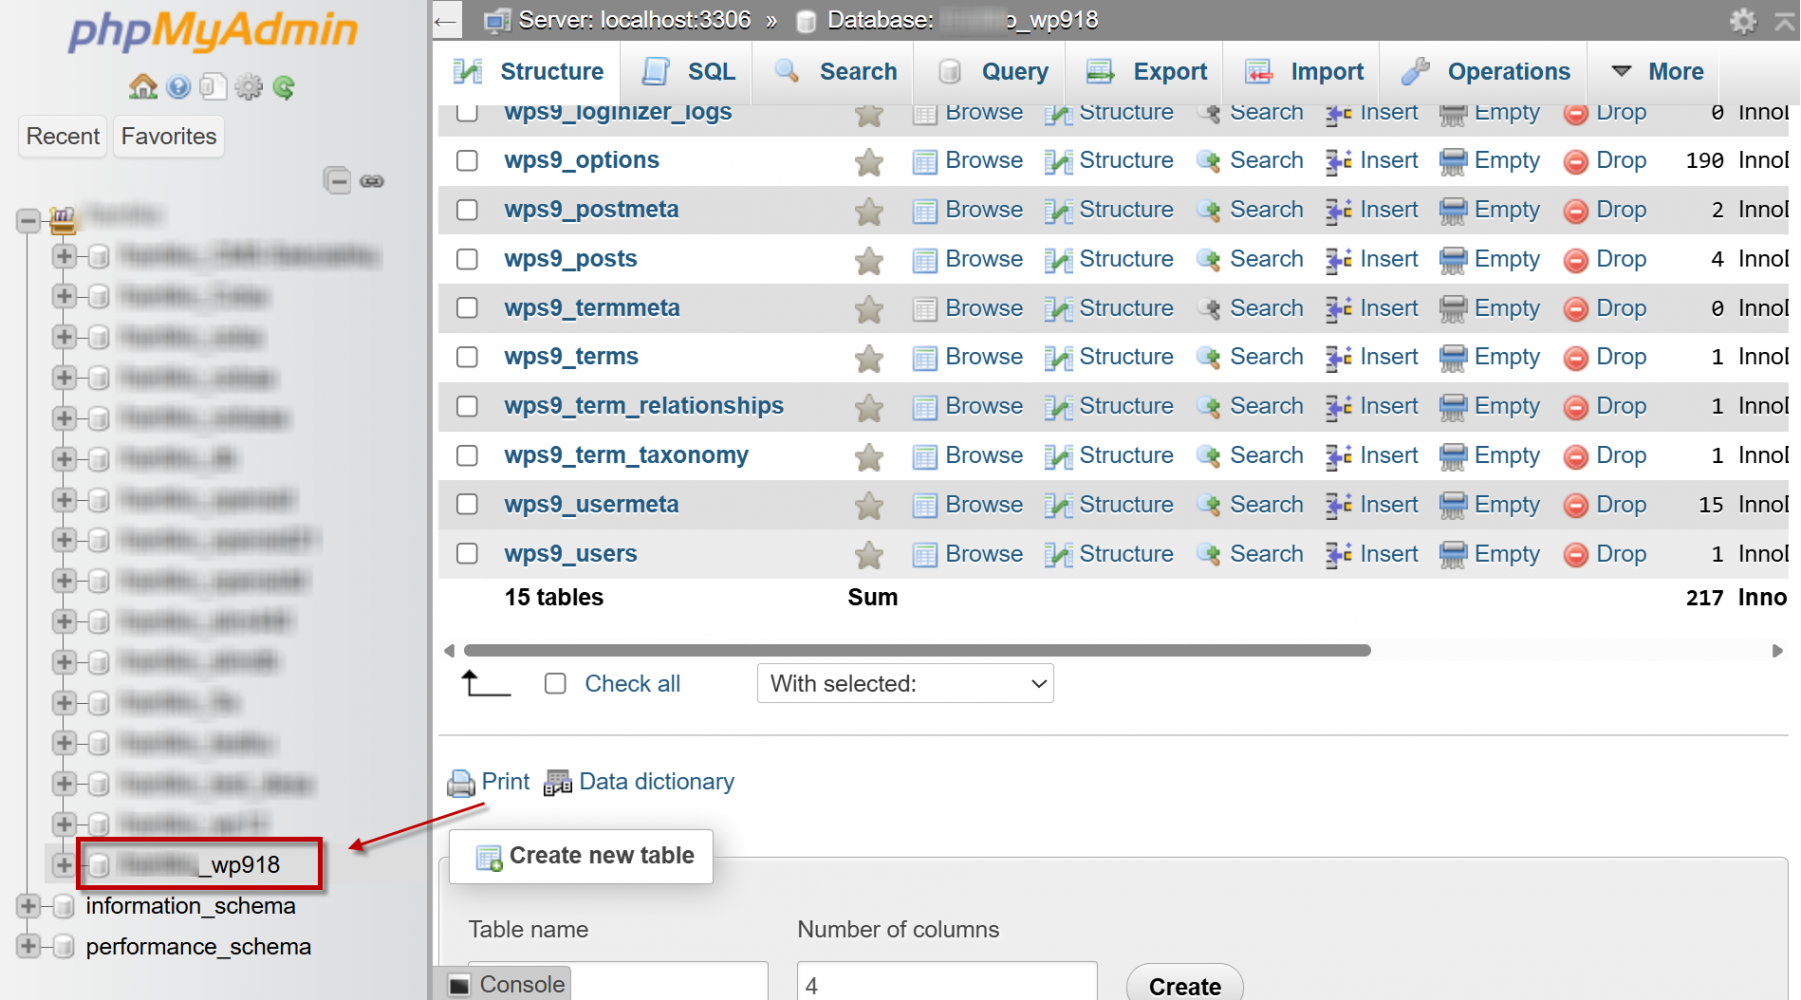Click favorite star for wps9_posts table
This screenshot has height=1000, width=1801.
869,260
